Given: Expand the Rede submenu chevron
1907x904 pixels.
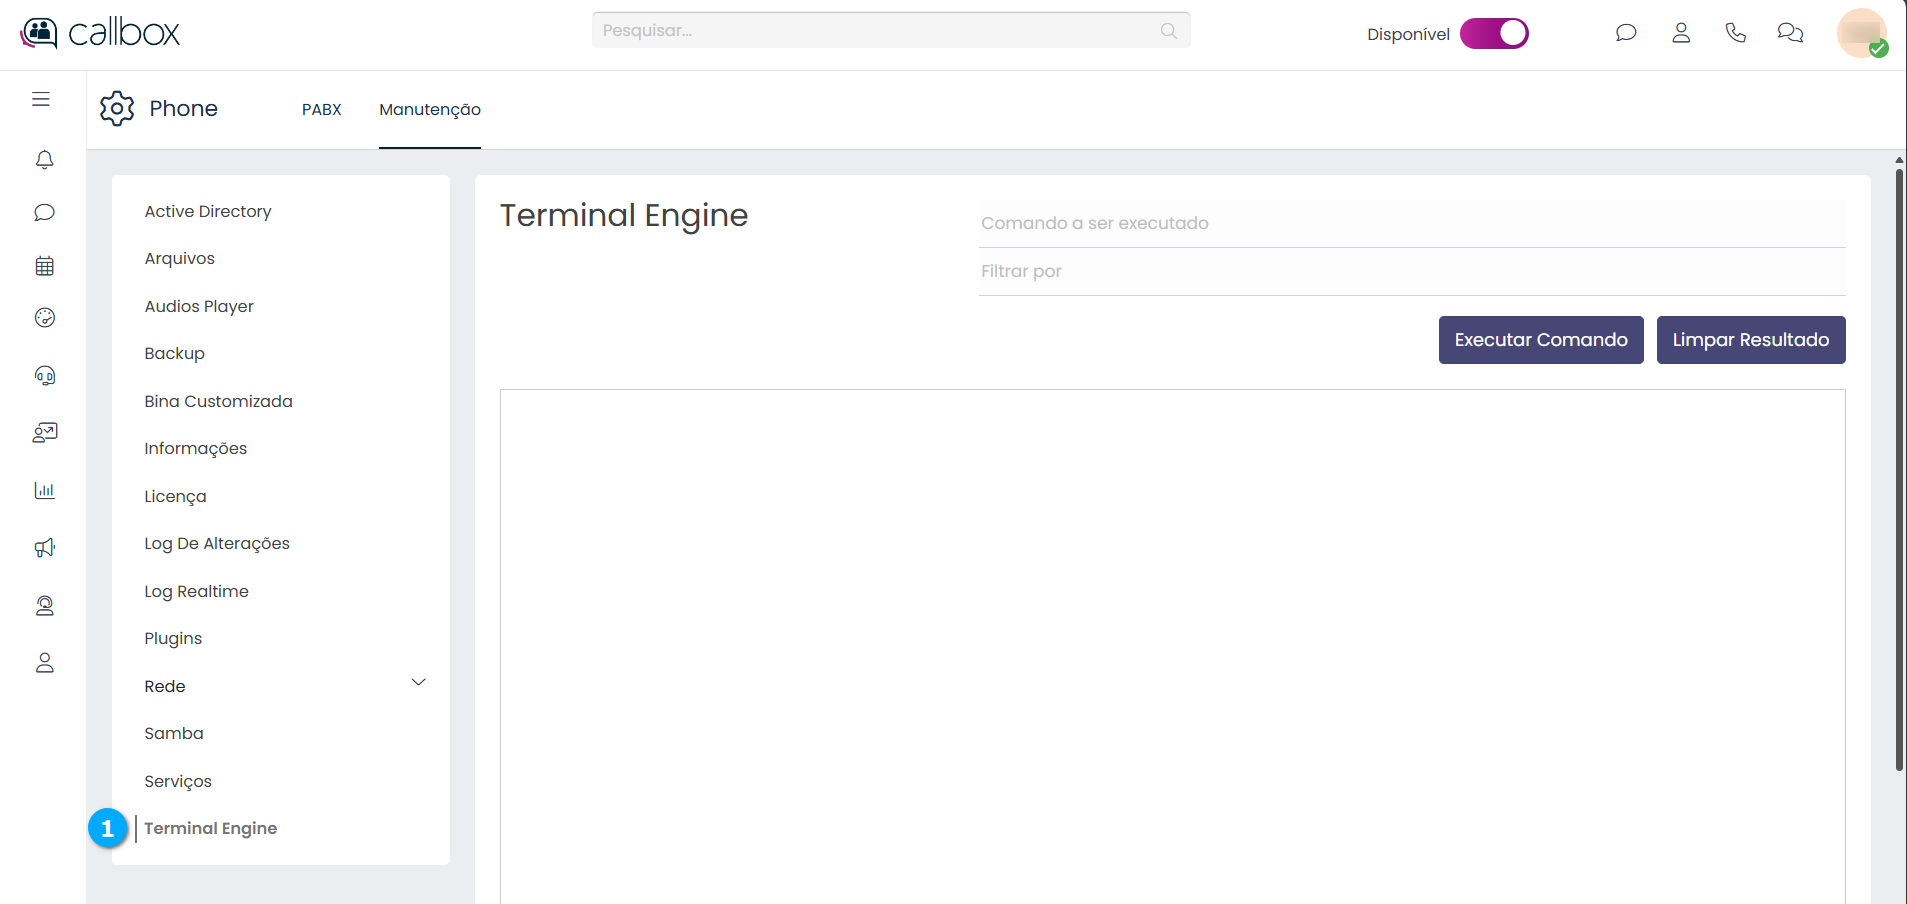Looking at the screenshot, I should [x=418, y=683].
